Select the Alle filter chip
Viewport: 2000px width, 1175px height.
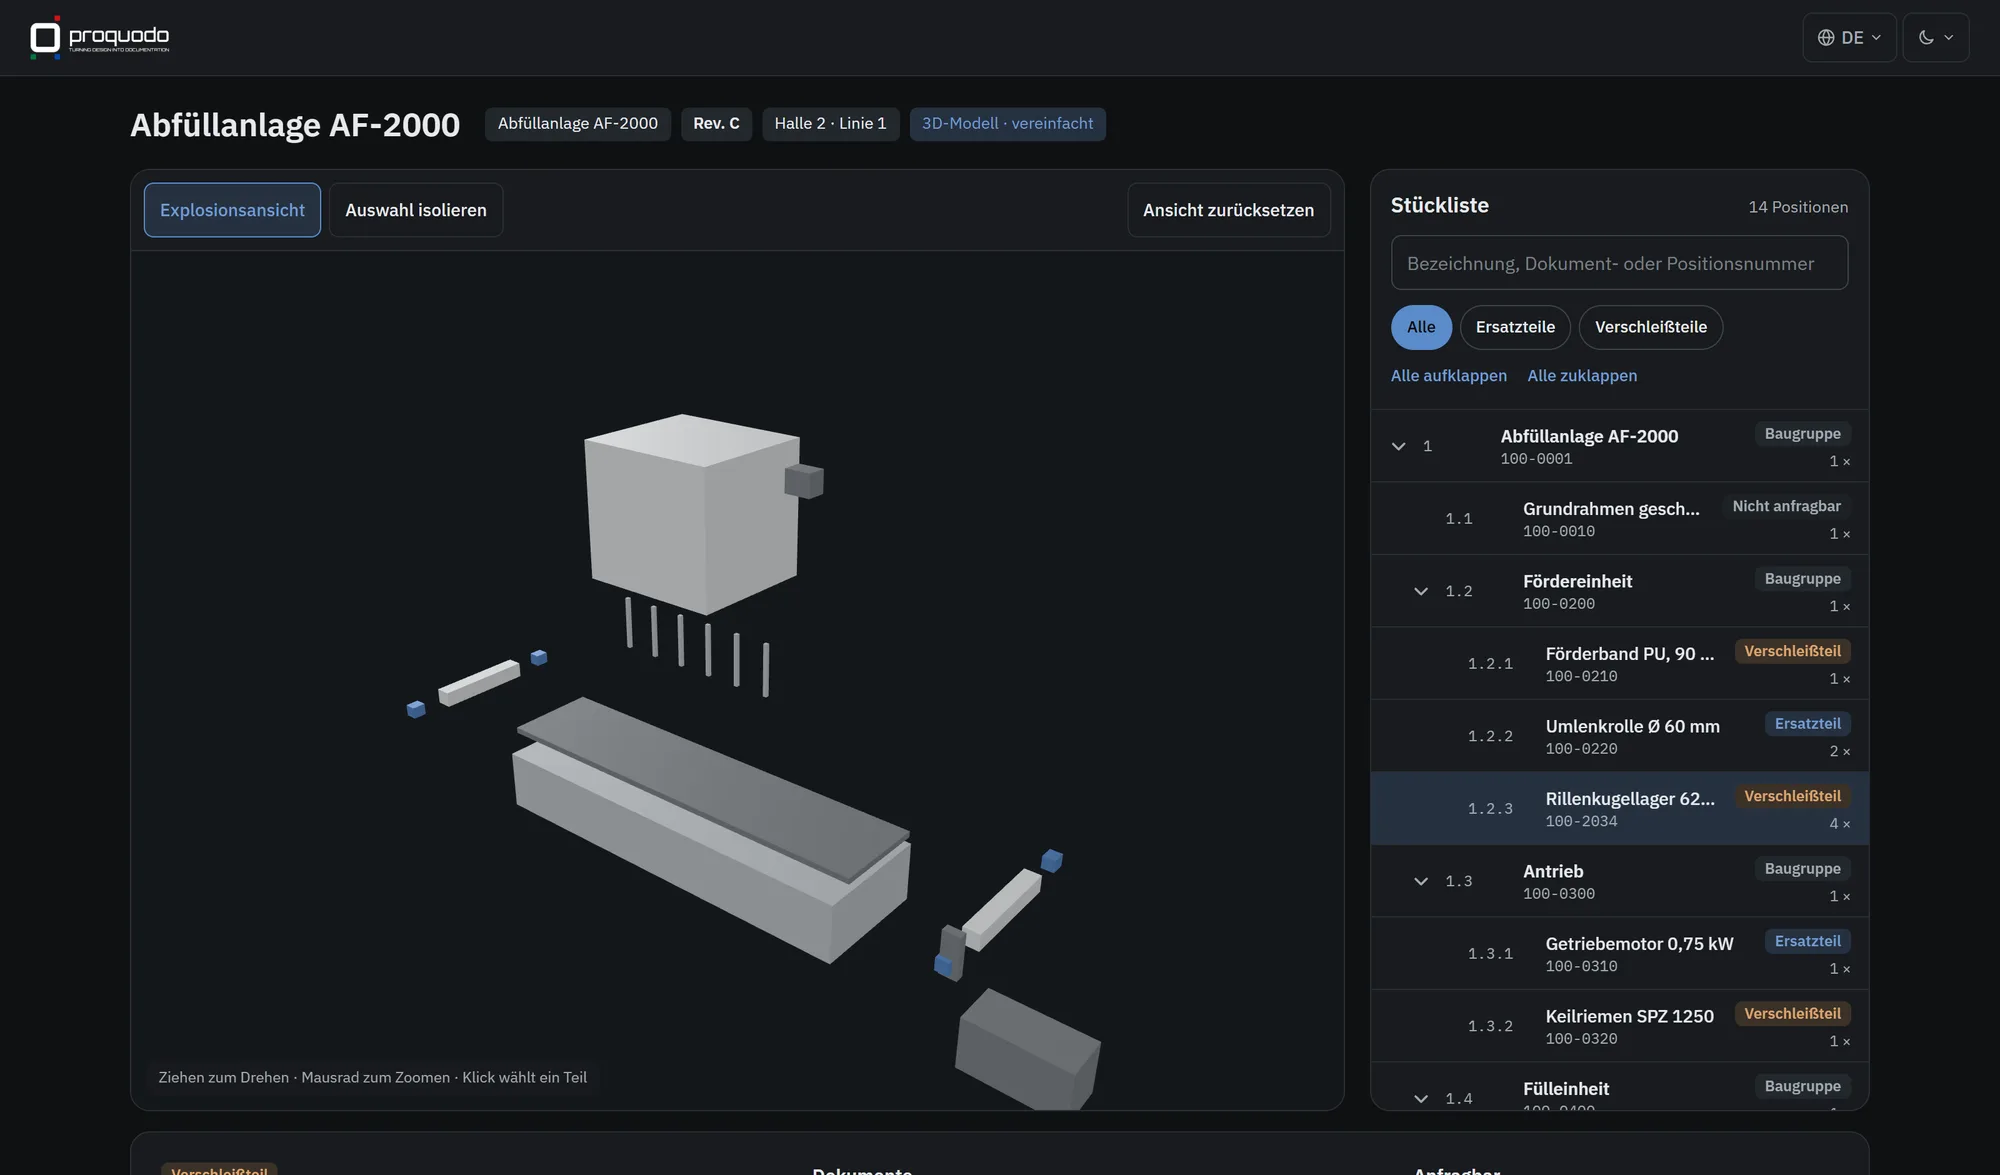1421,327
